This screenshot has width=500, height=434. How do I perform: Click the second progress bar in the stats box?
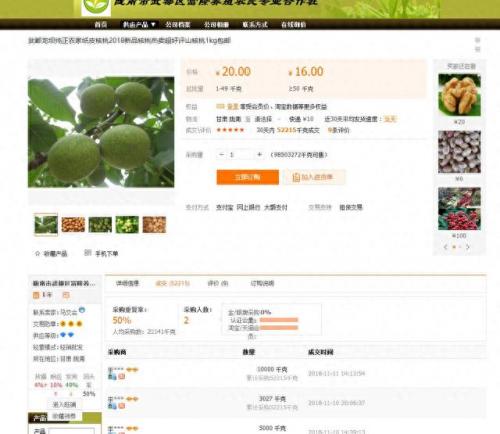pos(279,328)
